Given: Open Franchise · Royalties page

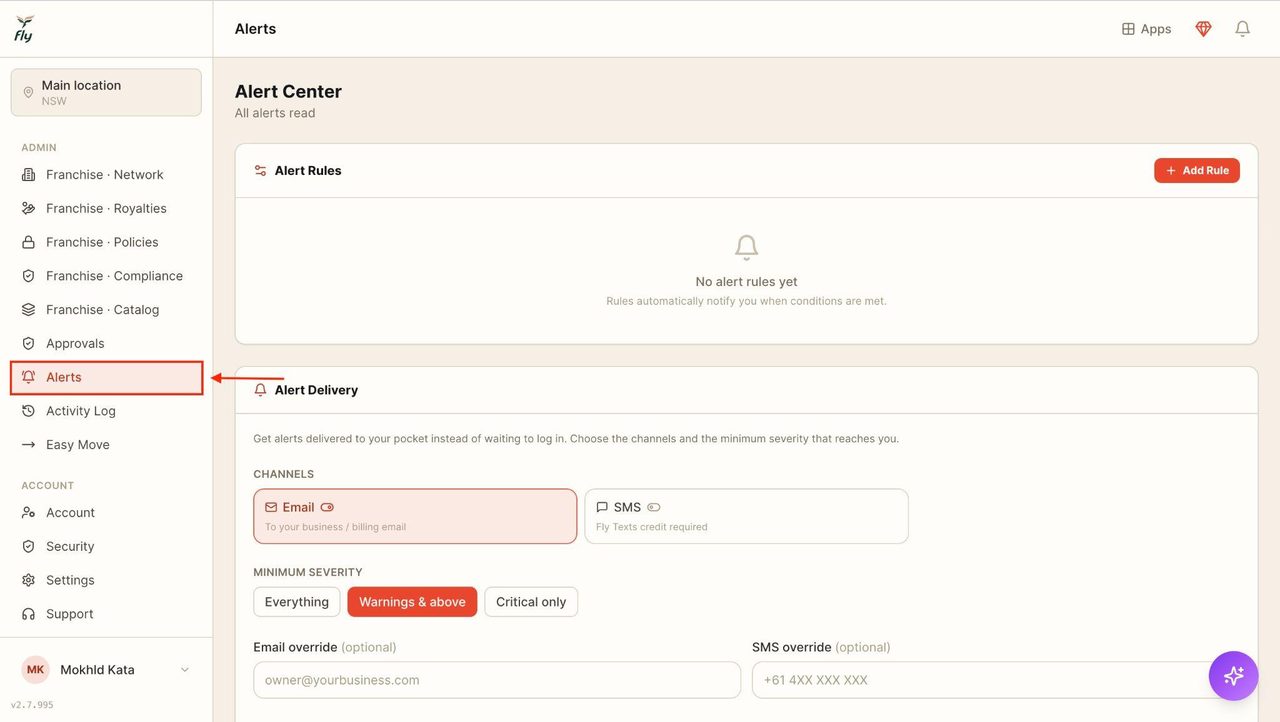Looking at the screenshot, I should (x=106, y=209).
